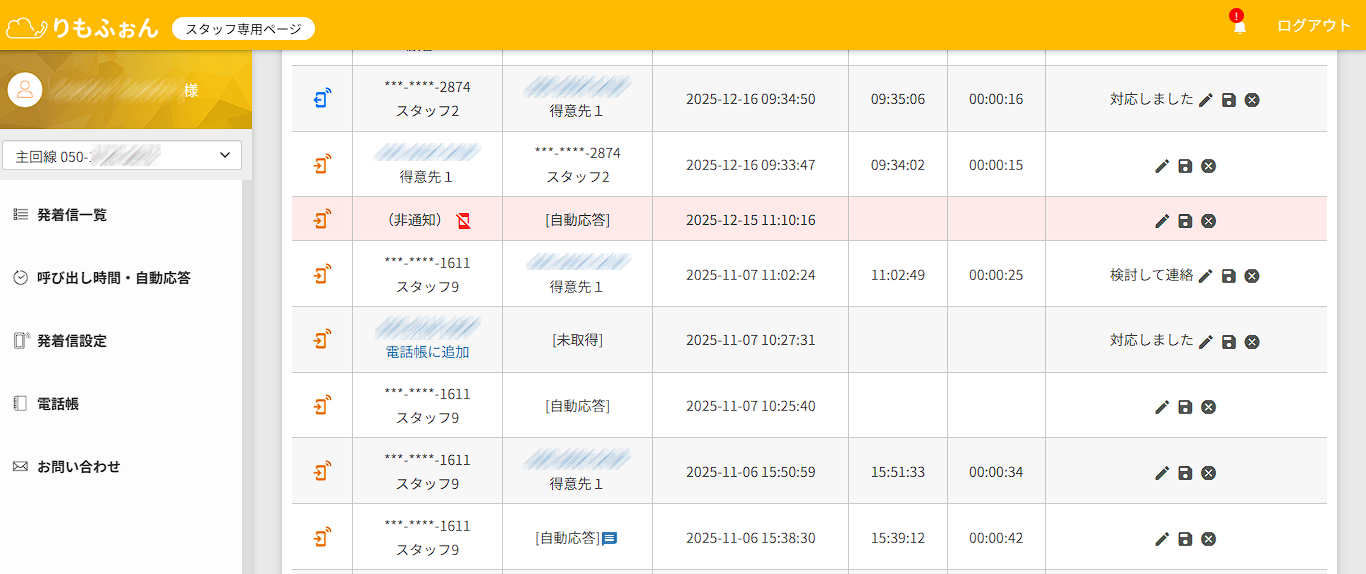This screenshot has height=574, width=1366.
Task: Save memo on 2025-12-16 09:33:47 row
Action: click(1185, 166)
